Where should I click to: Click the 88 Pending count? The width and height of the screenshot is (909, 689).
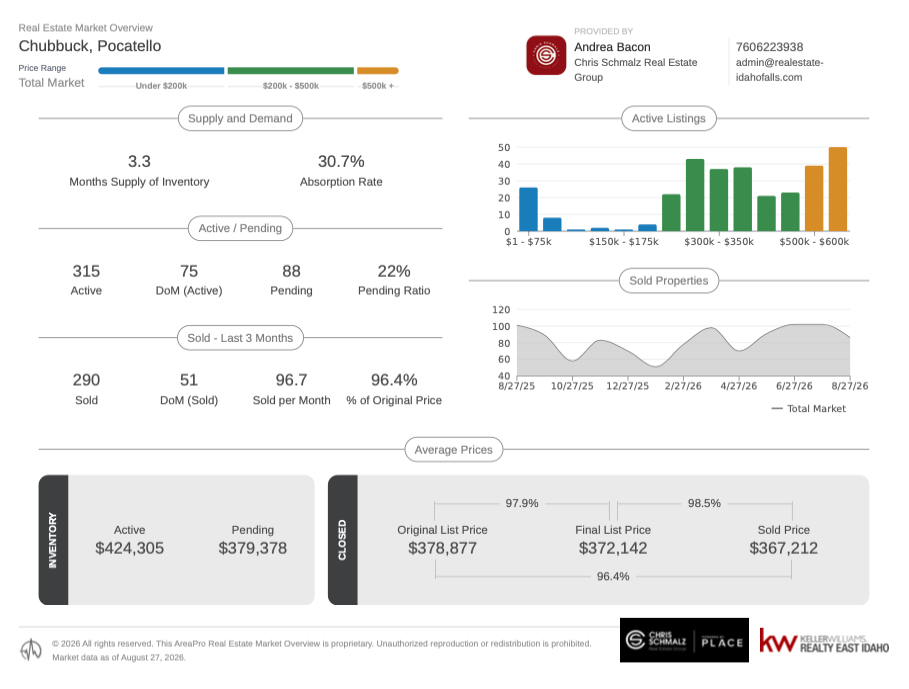pos(291,271)
